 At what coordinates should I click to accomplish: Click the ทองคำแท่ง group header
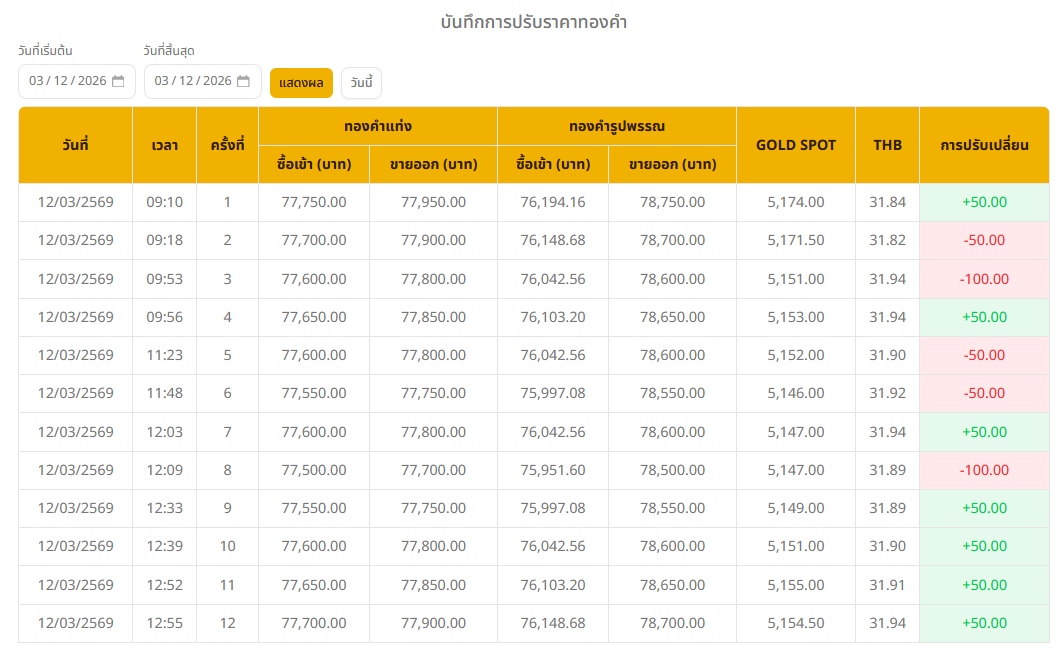(377, 127)
